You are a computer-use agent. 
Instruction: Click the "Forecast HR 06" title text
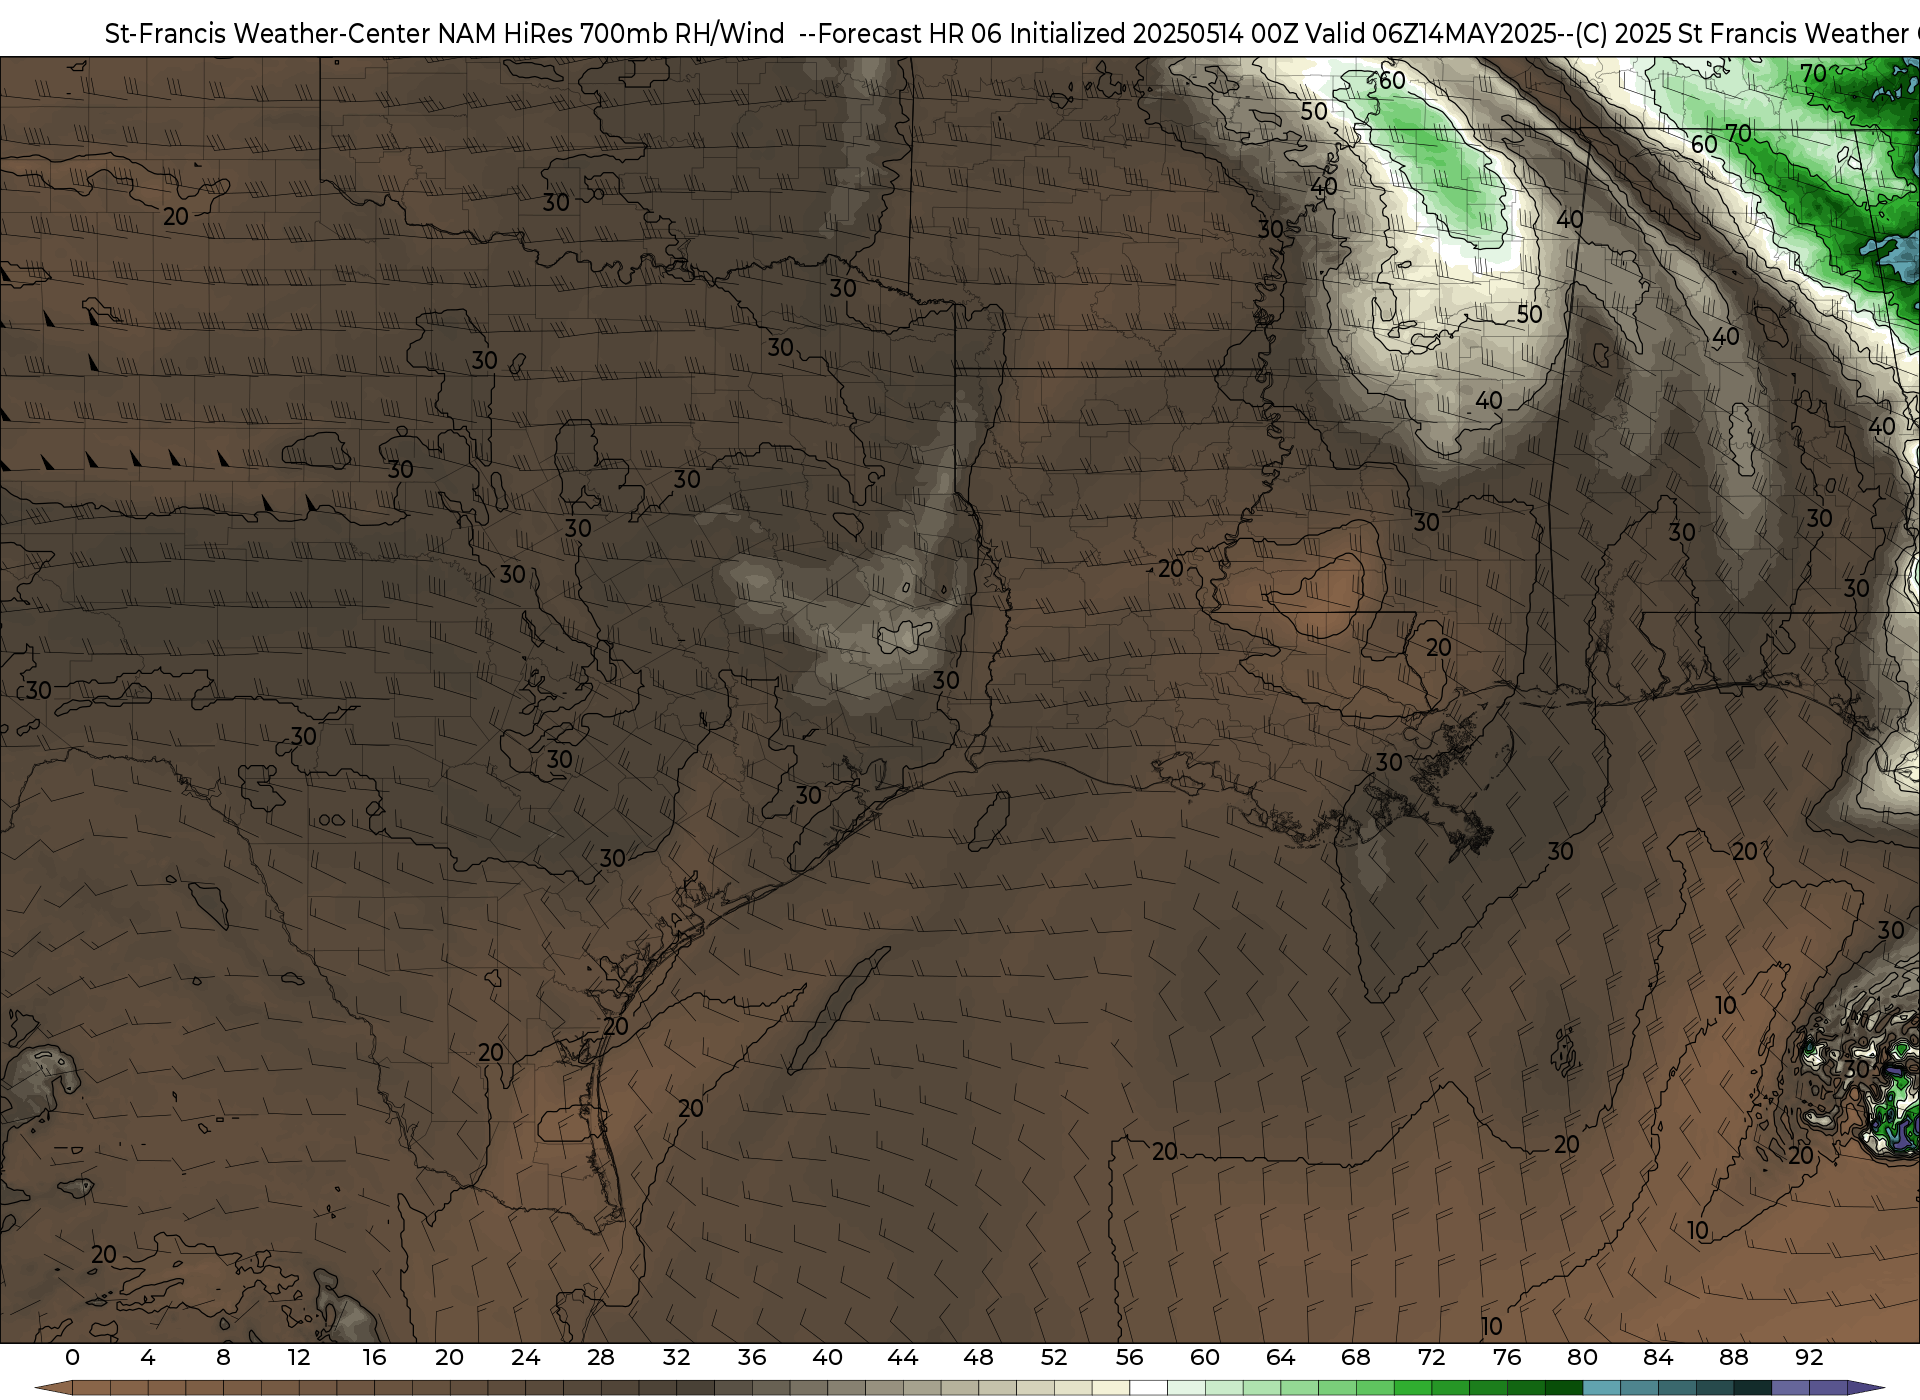(x=910, y=34)
